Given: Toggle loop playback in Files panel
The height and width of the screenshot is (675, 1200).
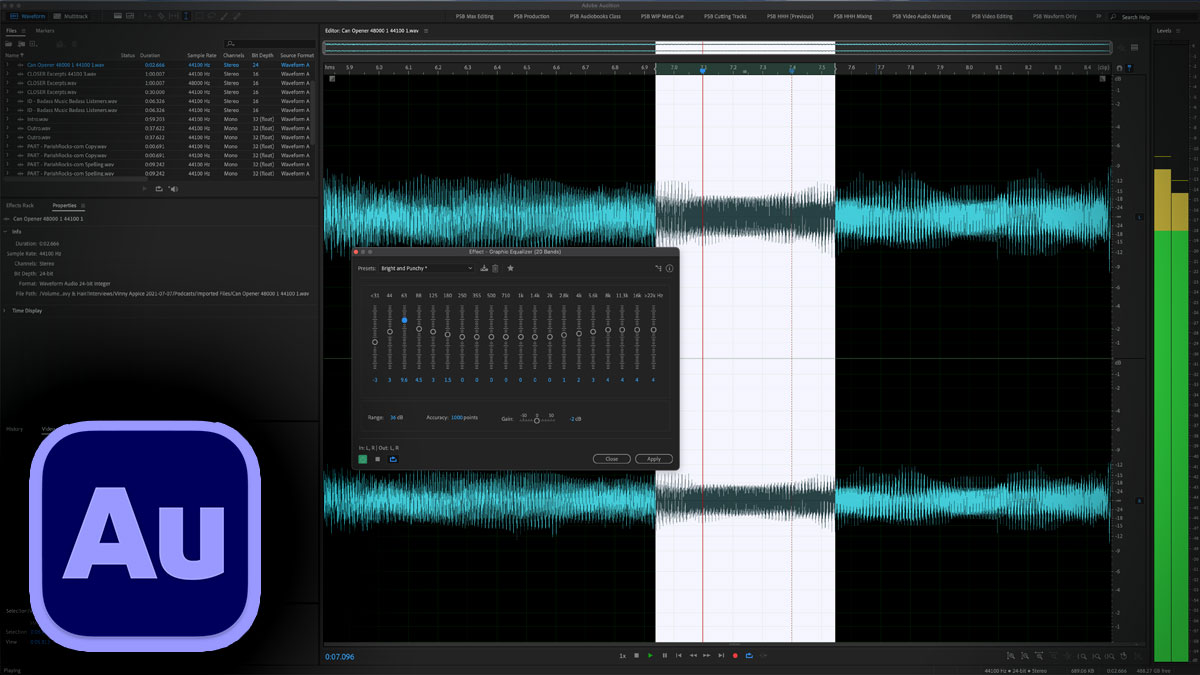Looking at the screenshot, I should 158,188.
